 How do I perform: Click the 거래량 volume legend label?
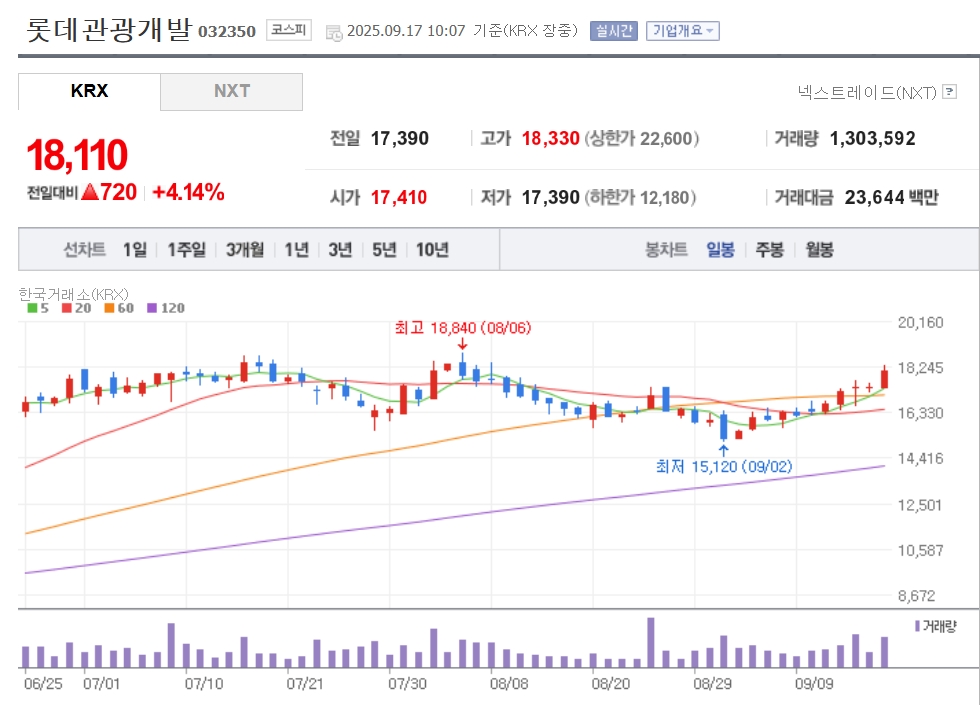click(x=939, y=626)
